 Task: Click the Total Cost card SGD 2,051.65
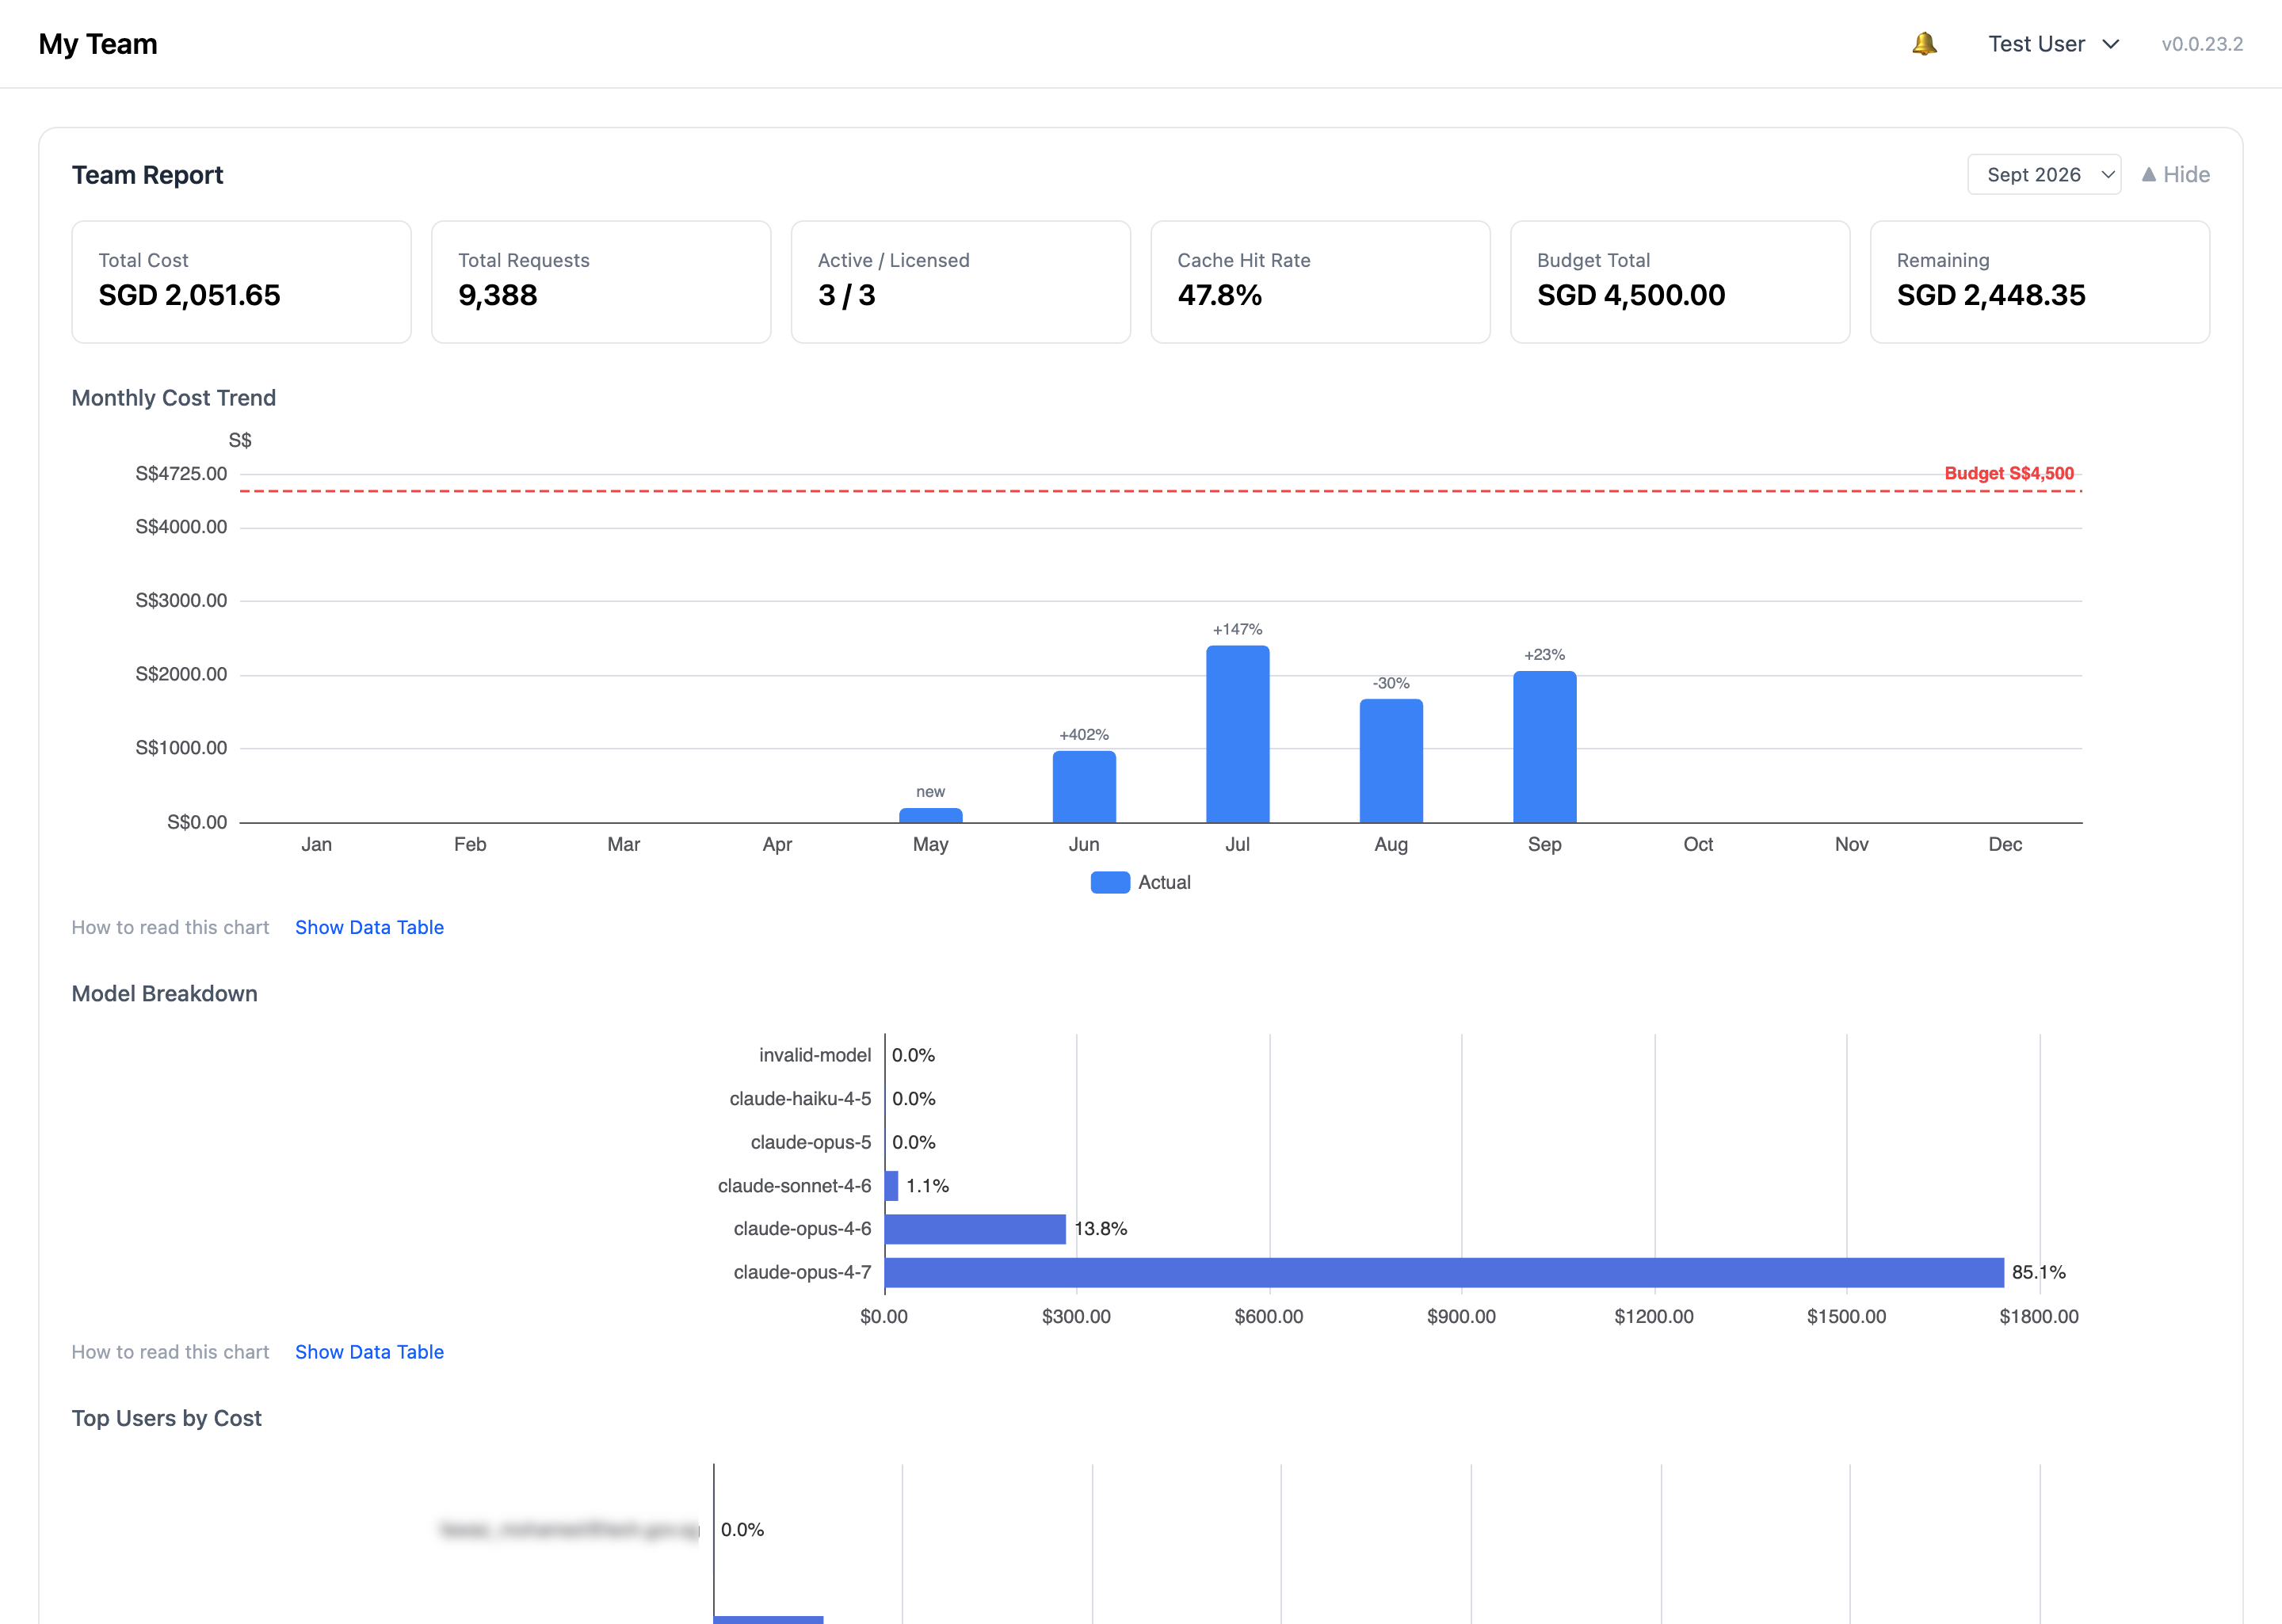pyautogui.click(x=241, y=282)
